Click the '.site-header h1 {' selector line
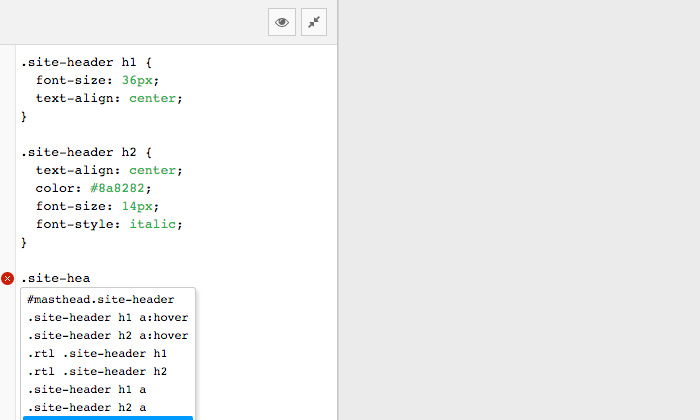Image resolution: width=700 pixels, height=420 pixels. click(87, 62)
